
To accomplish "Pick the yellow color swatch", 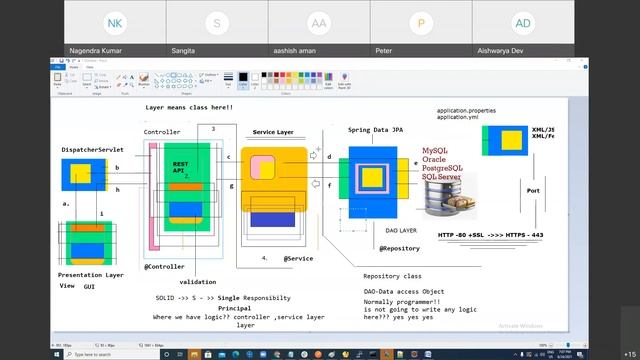I will pyautogui.click(x=295, y=75).
